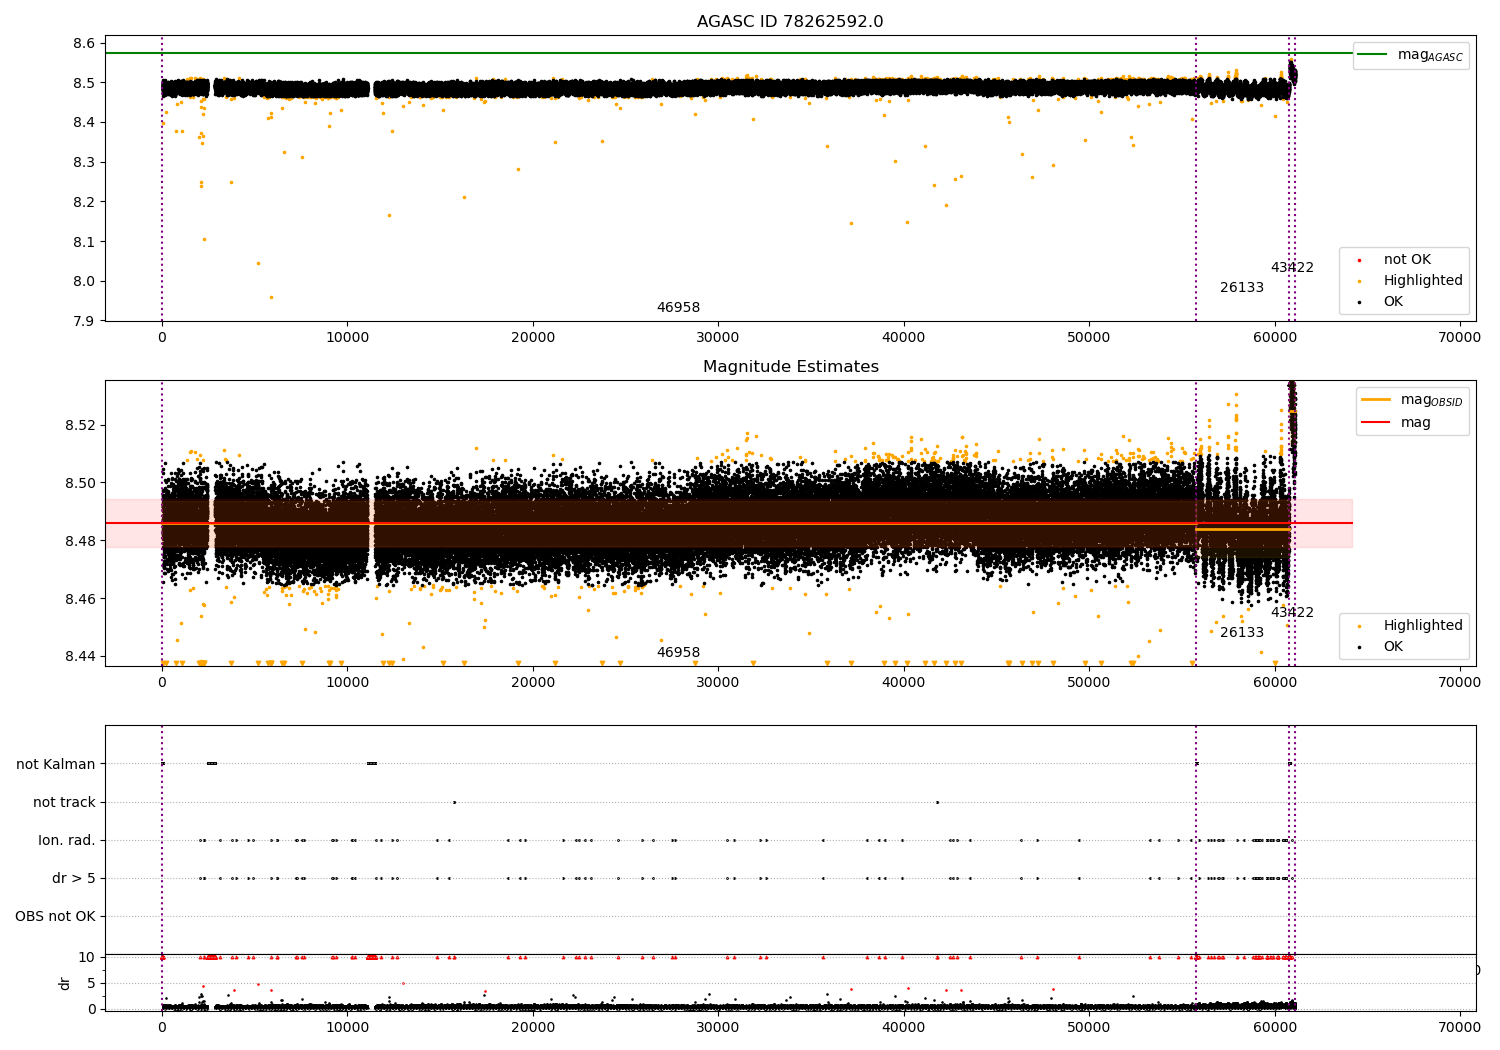
Task: Click the 'dr' y-axis label at bottom
Action: (x=65, y=983)
